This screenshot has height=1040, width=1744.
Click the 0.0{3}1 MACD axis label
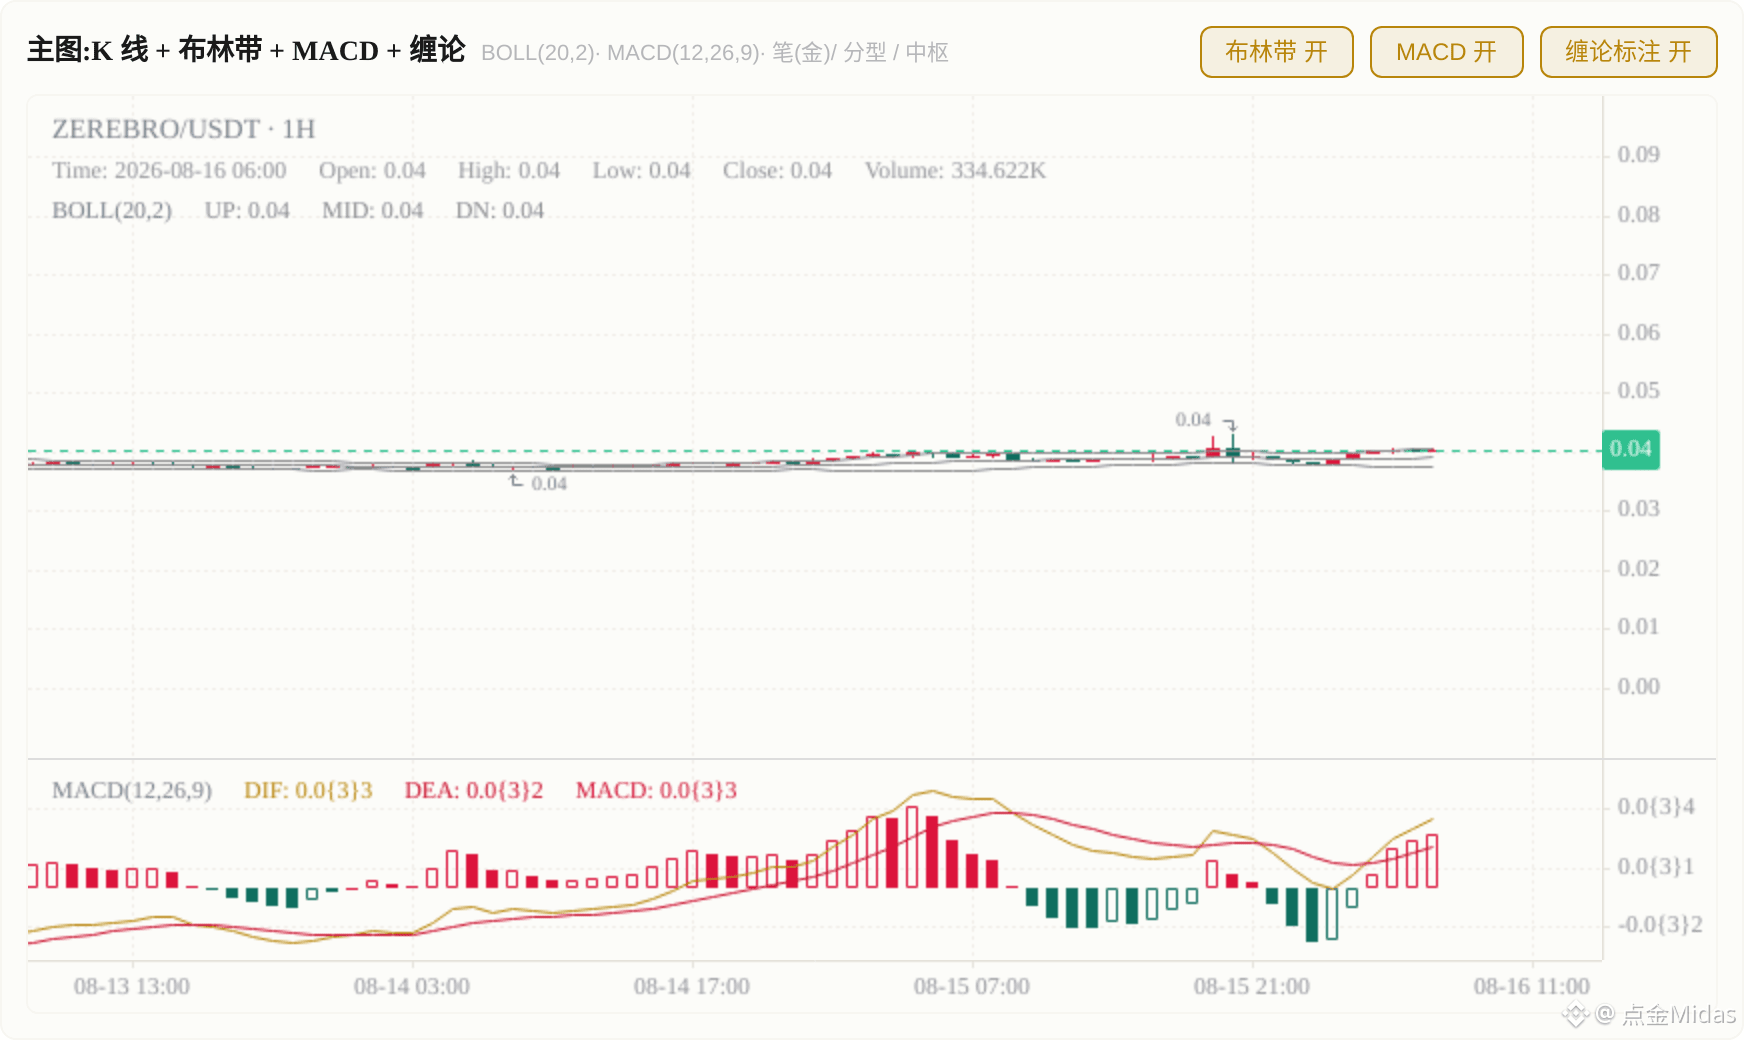(1656, 867)
